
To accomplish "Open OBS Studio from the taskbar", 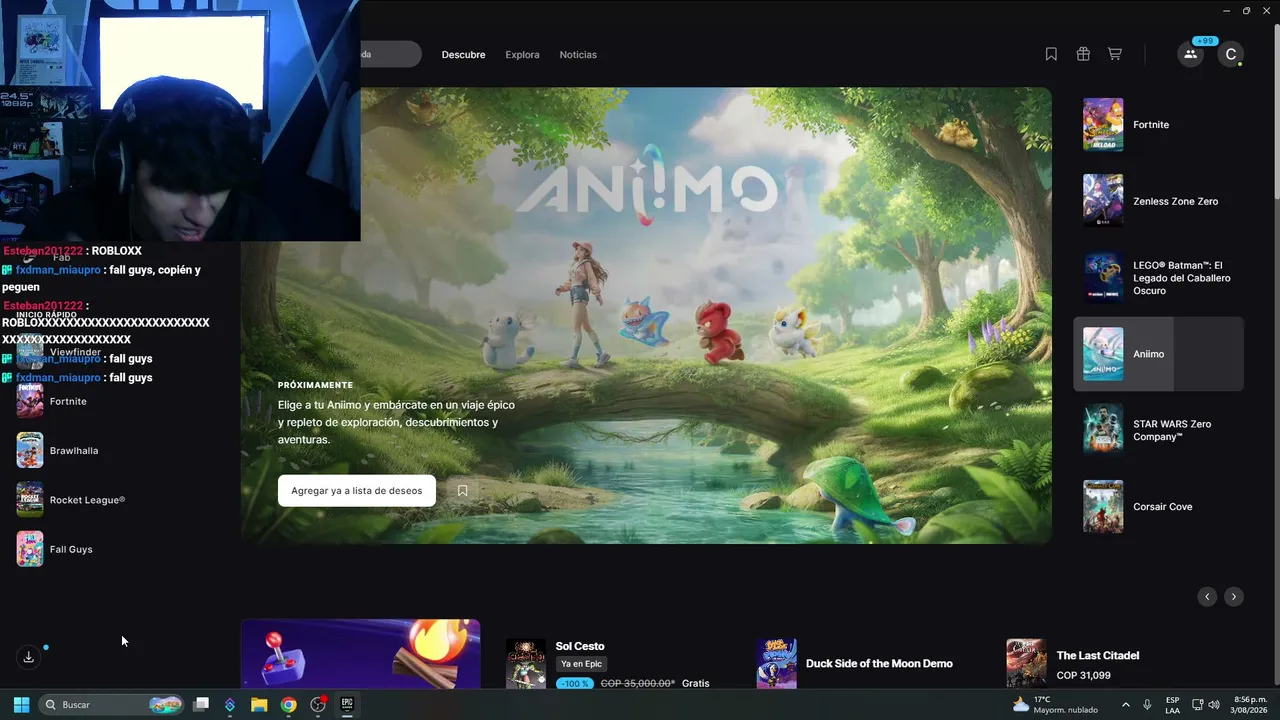I will [x=318, y=704].
